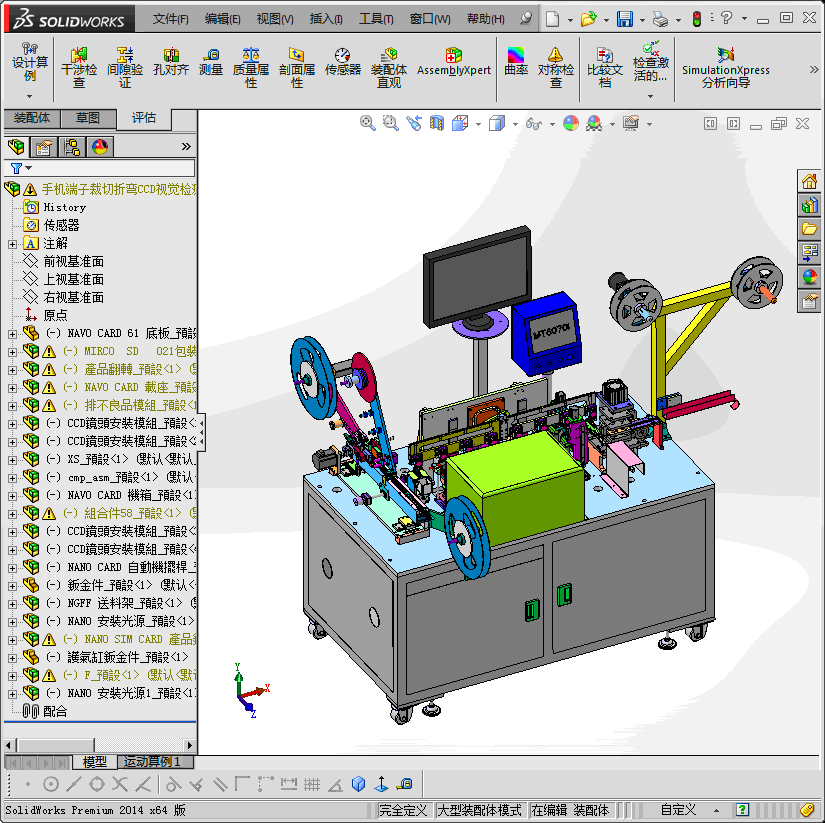Expand the NAVO CARD 61 底板 tree node
The height and width of the screenshot is (823, 825).
(13, 334)
